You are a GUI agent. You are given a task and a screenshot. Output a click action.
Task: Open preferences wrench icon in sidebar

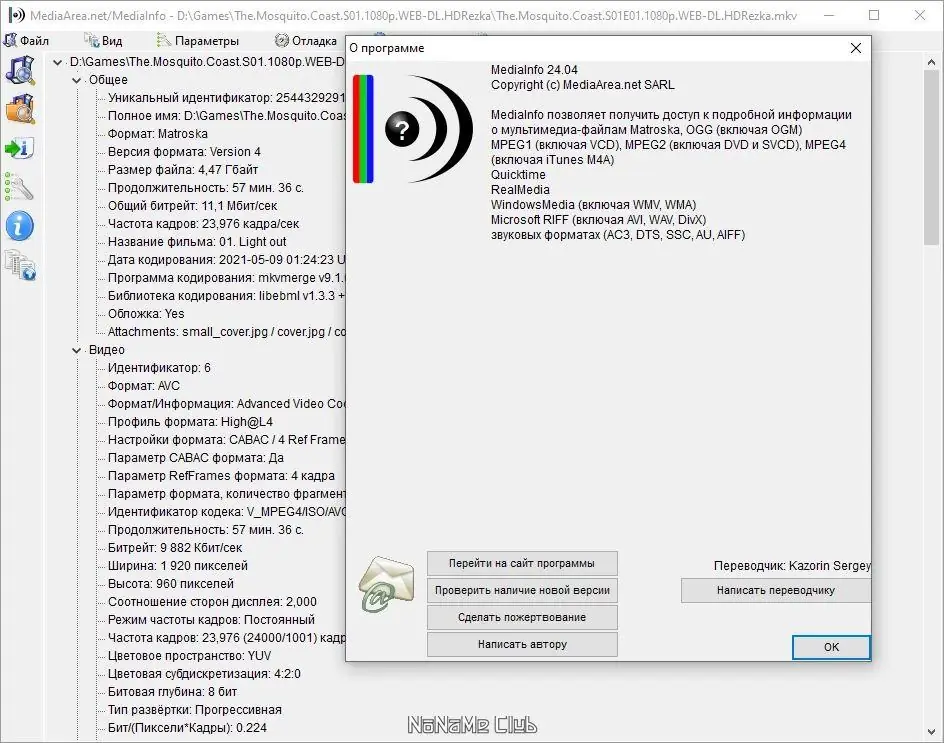point(19,187)
